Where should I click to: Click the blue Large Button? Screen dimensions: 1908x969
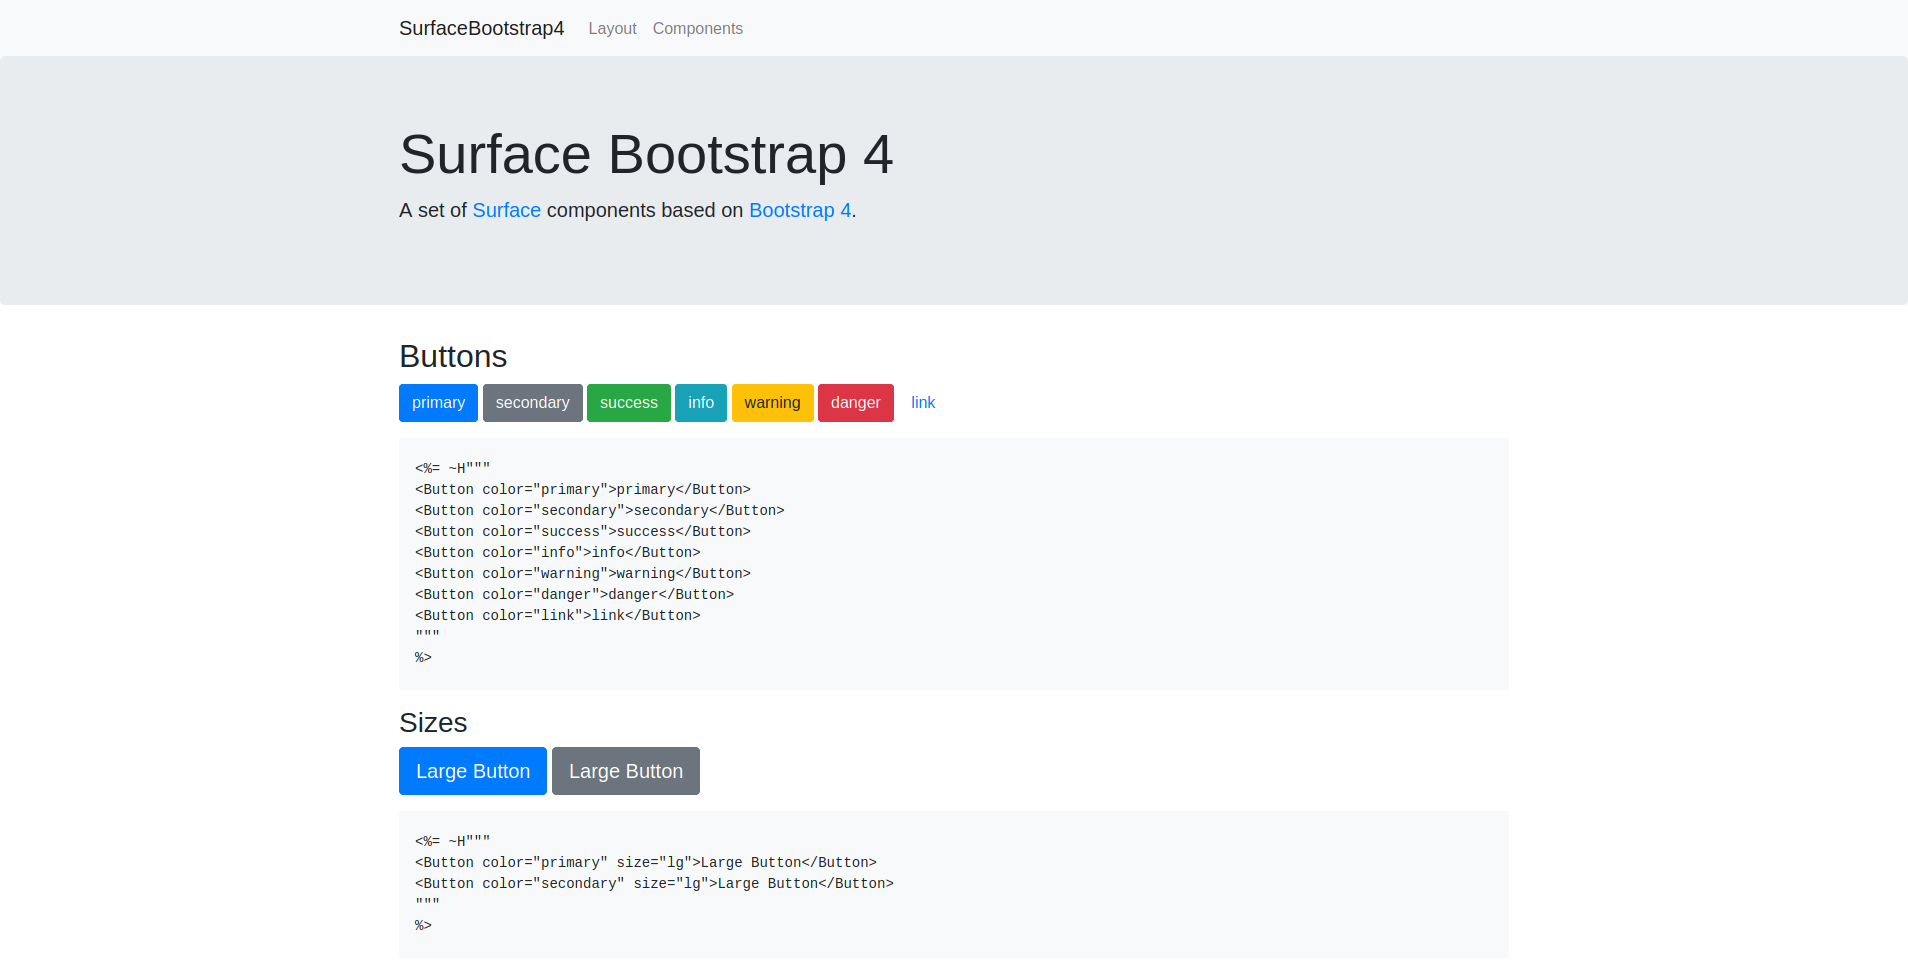473,771
